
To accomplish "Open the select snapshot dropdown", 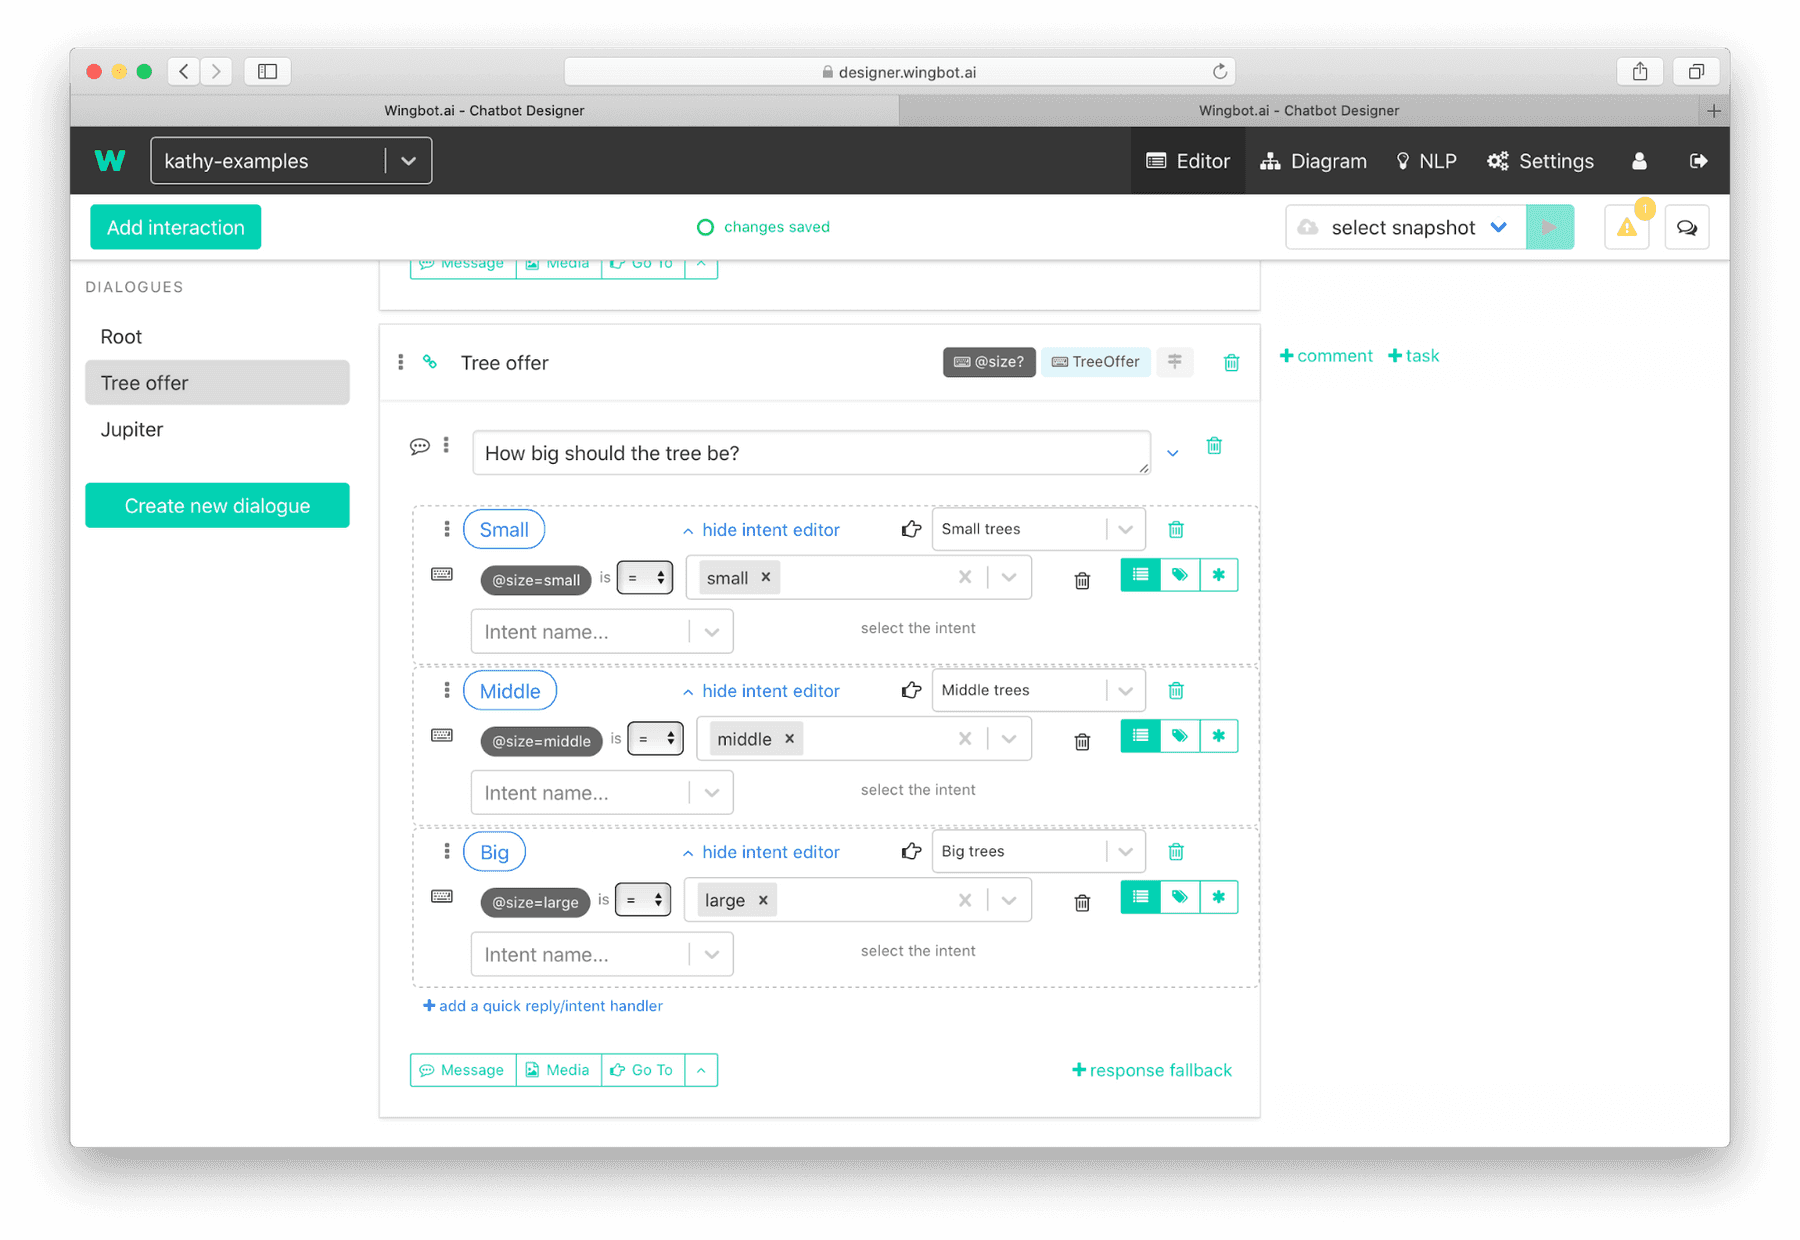I will point(1403,227).
